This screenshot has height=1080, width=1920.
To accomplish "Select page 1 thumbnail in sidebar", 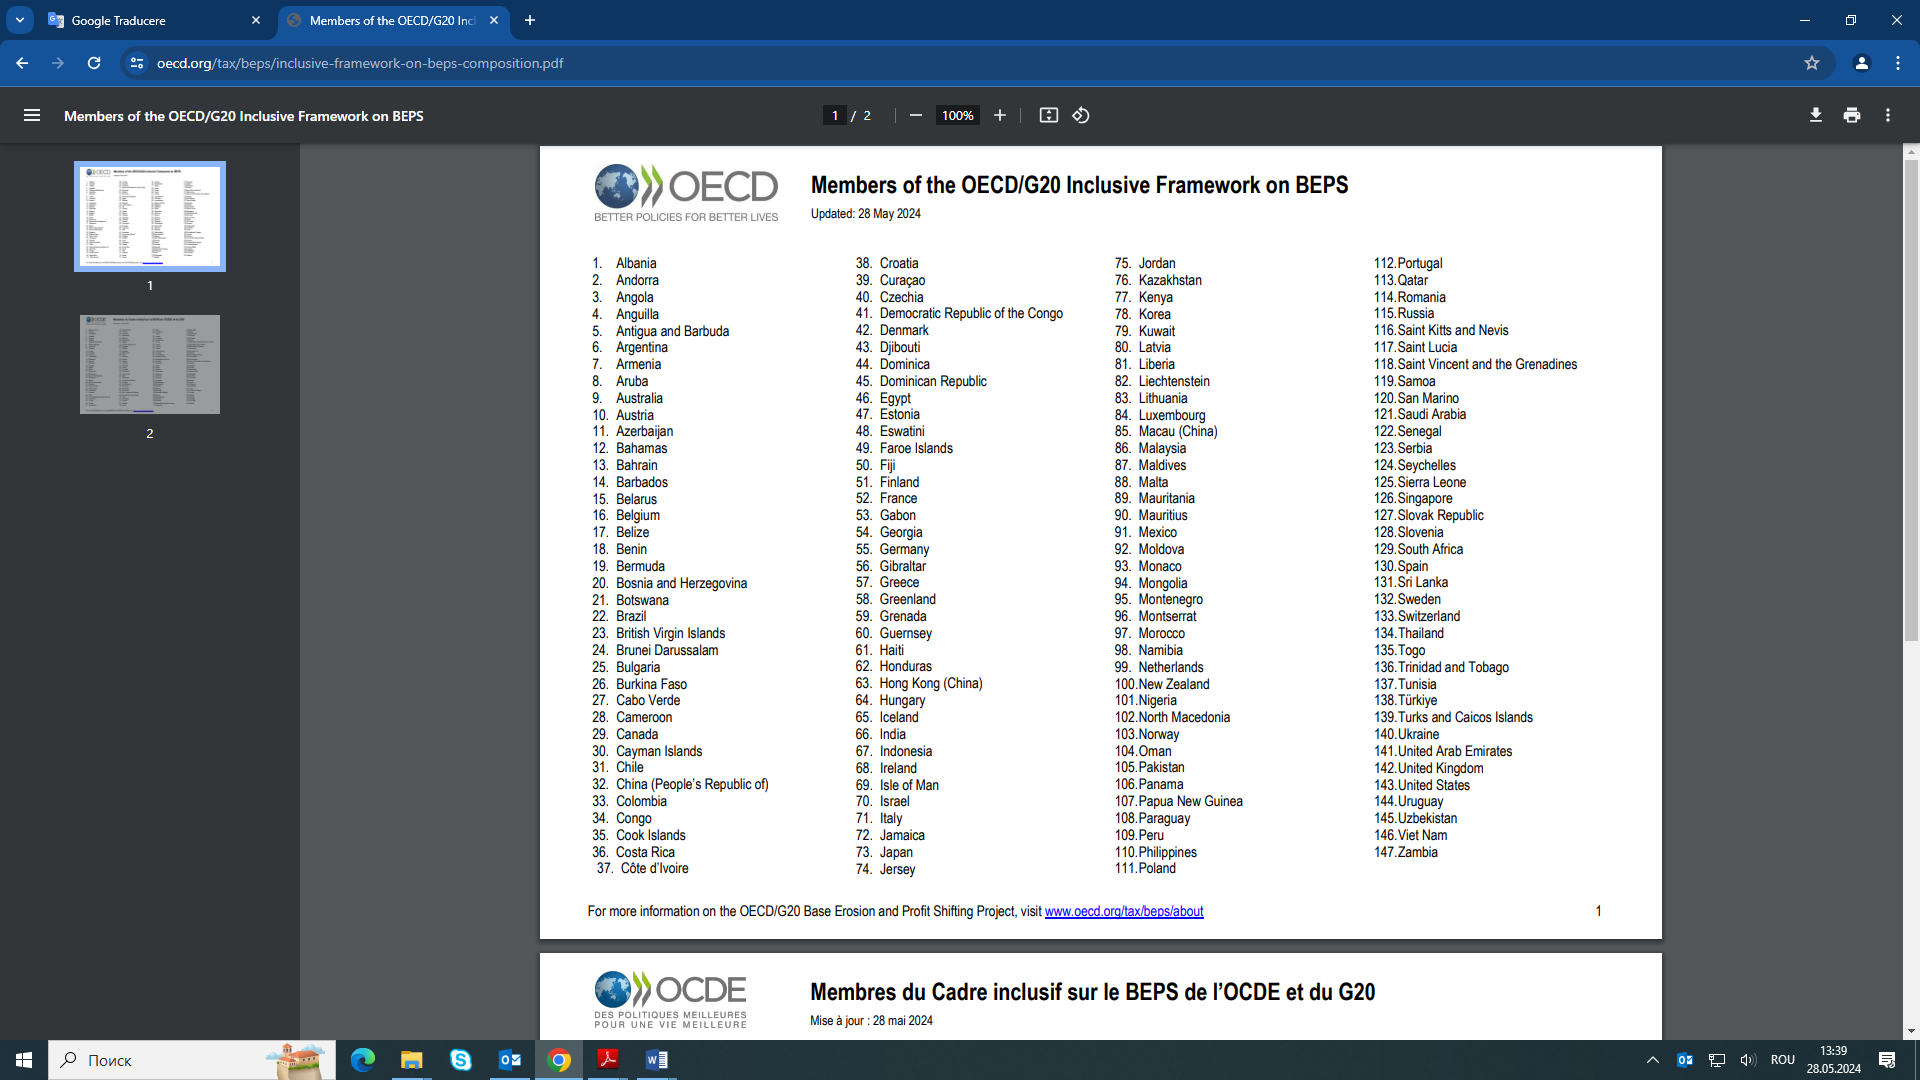I will [x=150, y=216].
